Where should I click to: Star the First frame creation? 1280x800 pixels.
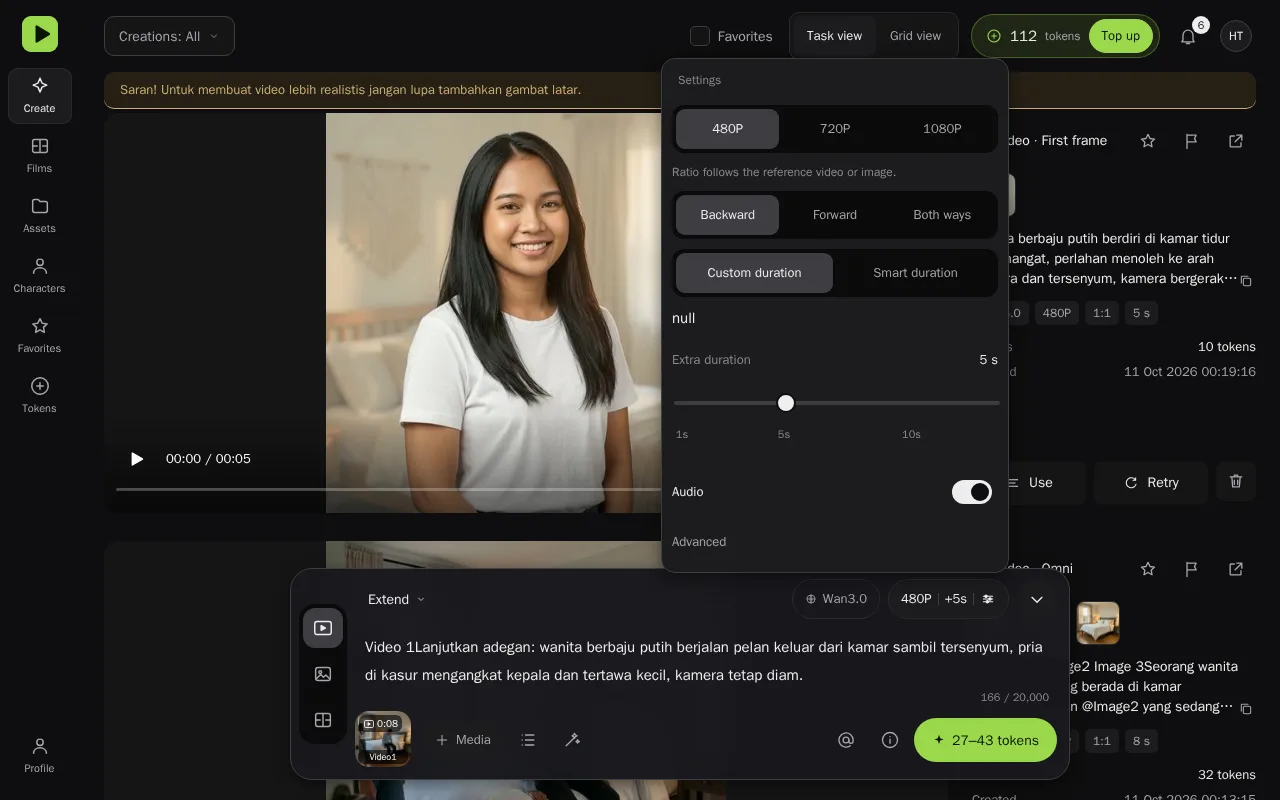[x=1148, y=141]
